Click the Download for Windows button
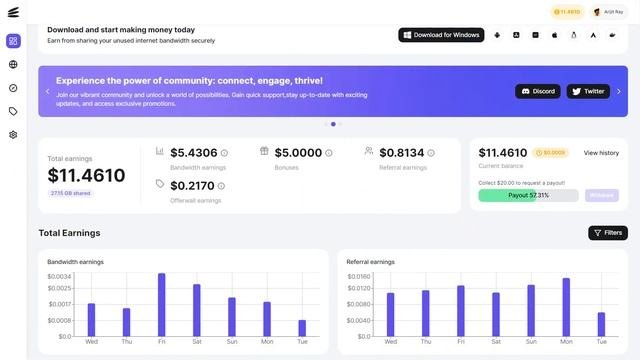640x360 pixels. (x=441, y=35)
